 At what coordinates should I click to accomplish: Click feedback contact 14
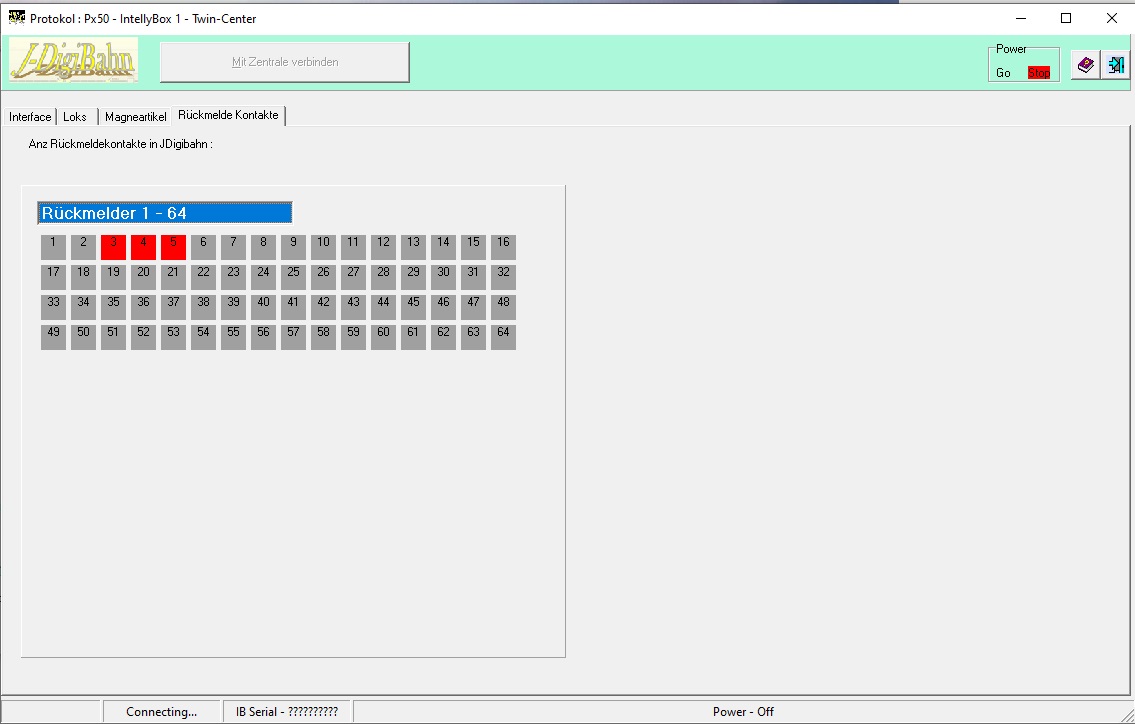(443, 248)
